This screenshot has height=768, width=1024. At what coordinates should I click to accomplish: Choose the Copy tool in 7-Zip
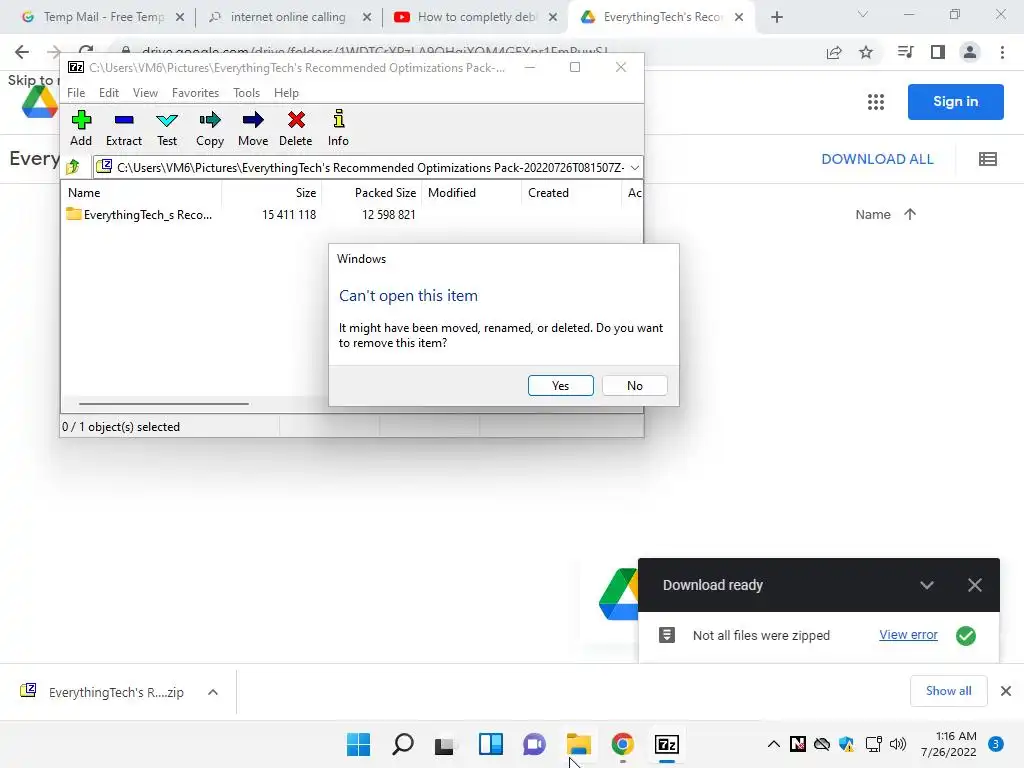click(x=210, y=129)
